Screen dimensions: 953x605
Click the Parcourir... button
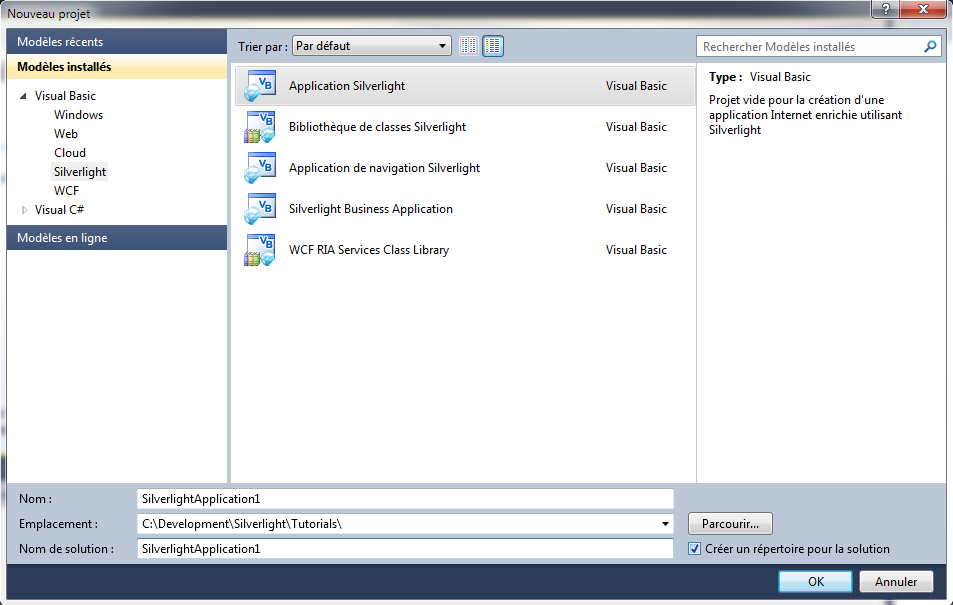(730, 523)
